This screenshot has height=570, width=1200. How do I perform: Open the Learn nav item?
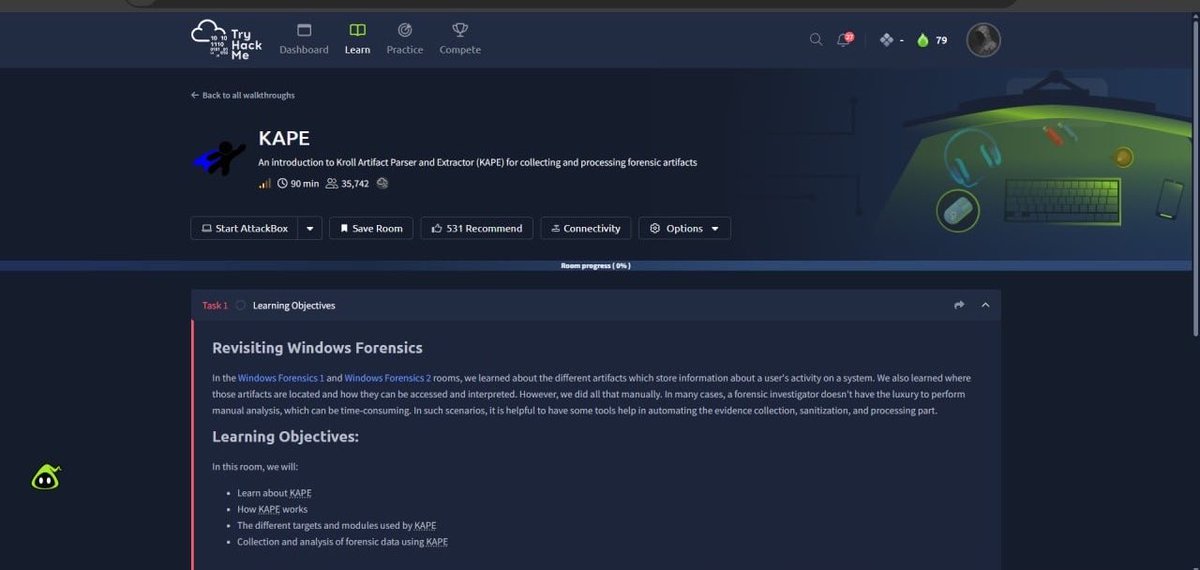[x=357, y=39]
